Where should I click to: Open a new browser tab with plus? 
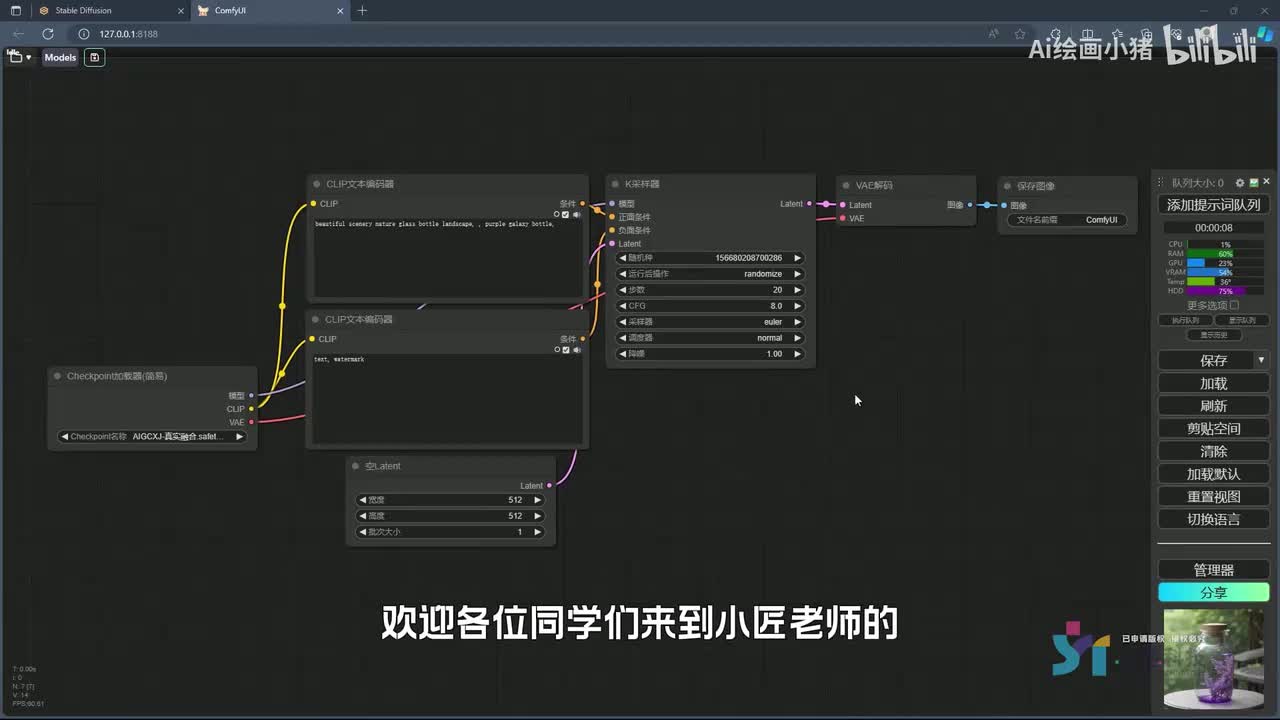362,11
